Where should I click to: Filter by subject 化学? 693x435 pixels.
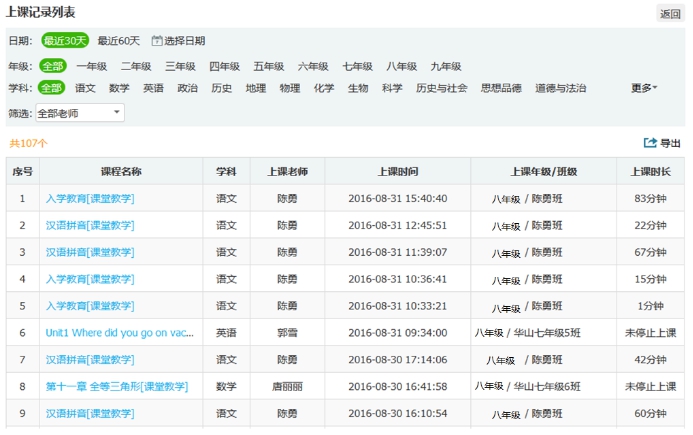pyautogui.click(x=324, y=88)
